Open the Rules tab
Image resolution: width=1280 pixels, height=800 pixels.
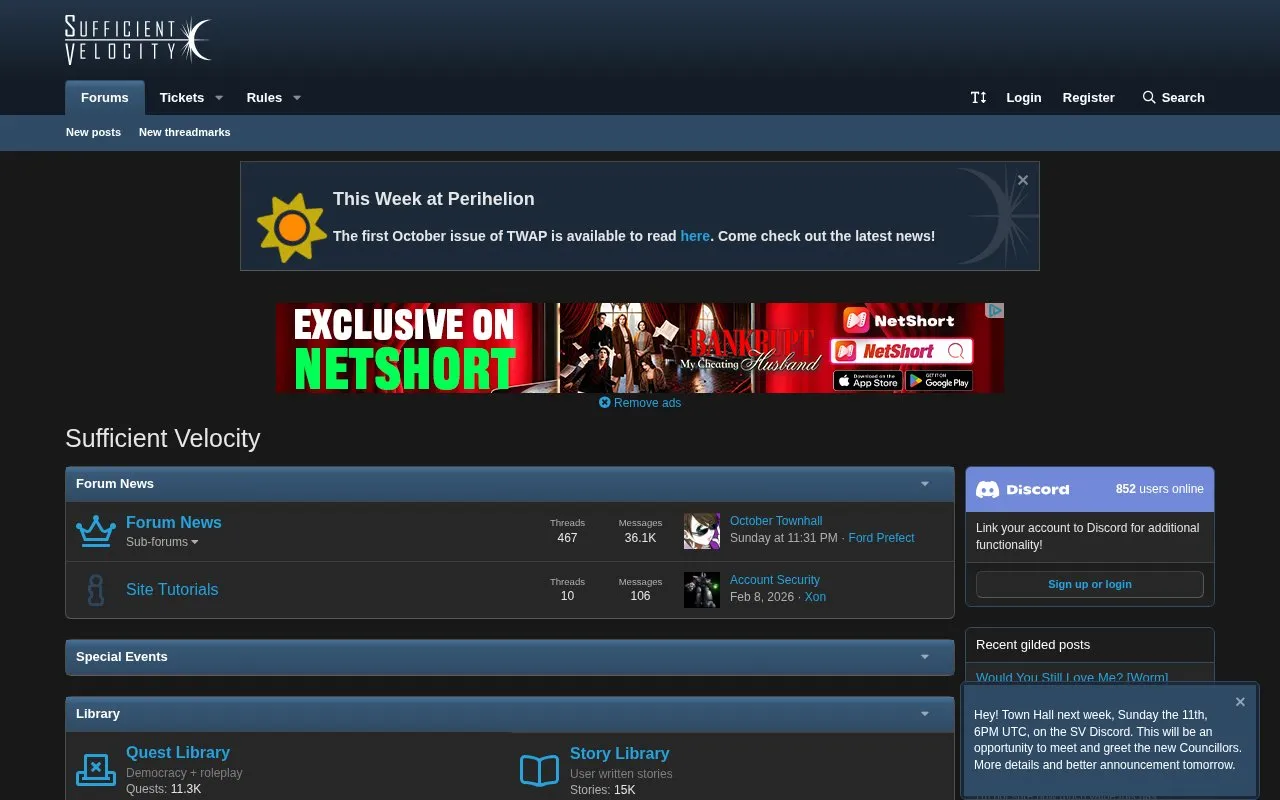(x=264, y=98)
